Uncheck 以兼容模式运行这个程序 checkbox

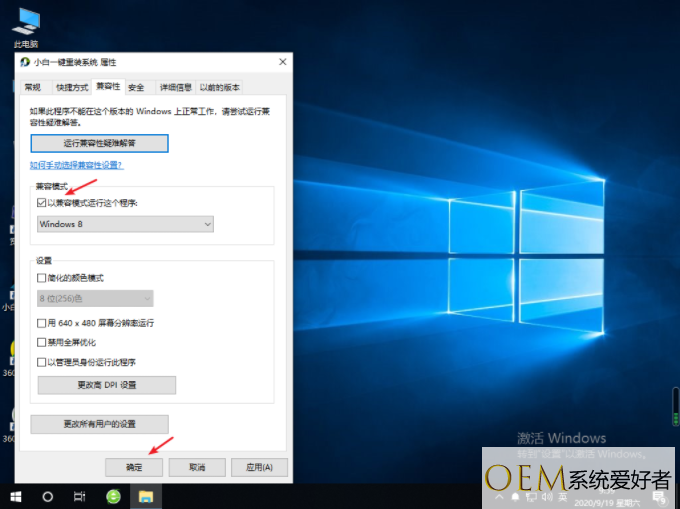click(41, 202)
